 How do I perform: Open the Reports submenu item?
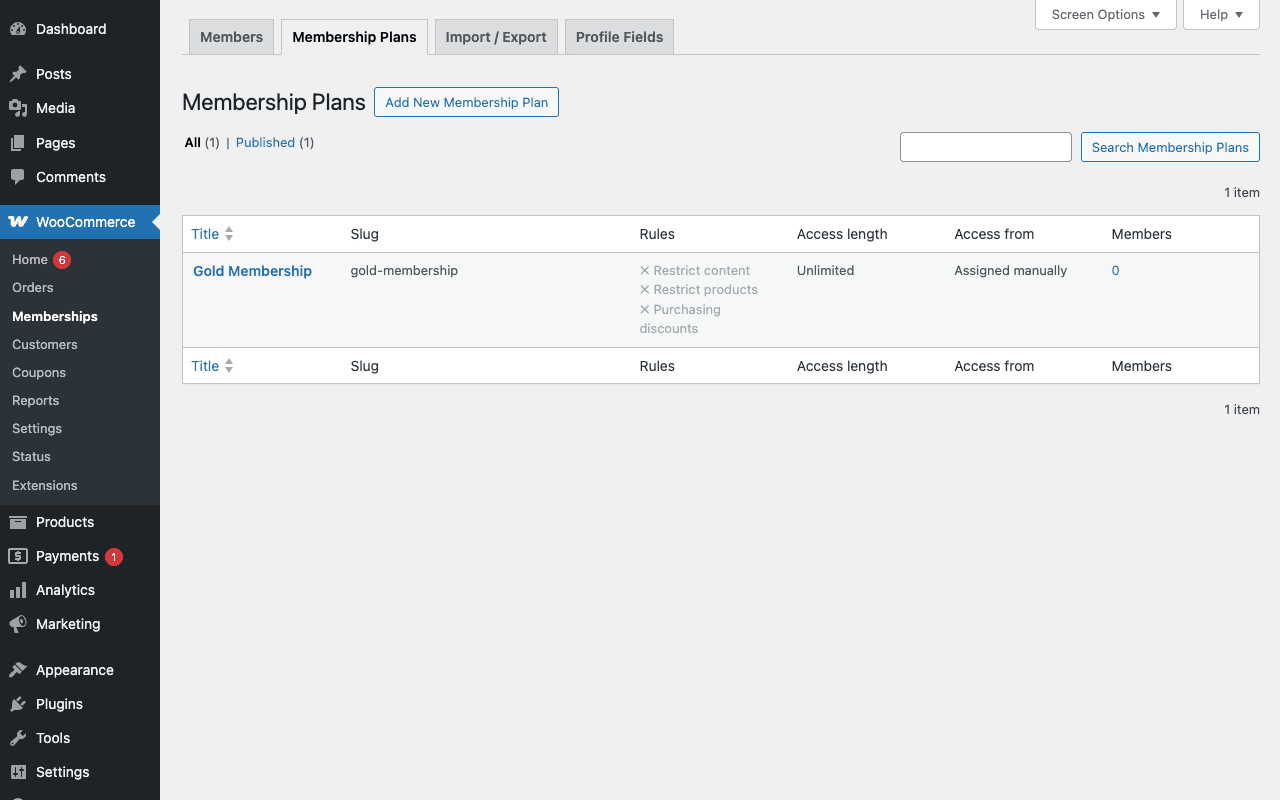[36, 400]
